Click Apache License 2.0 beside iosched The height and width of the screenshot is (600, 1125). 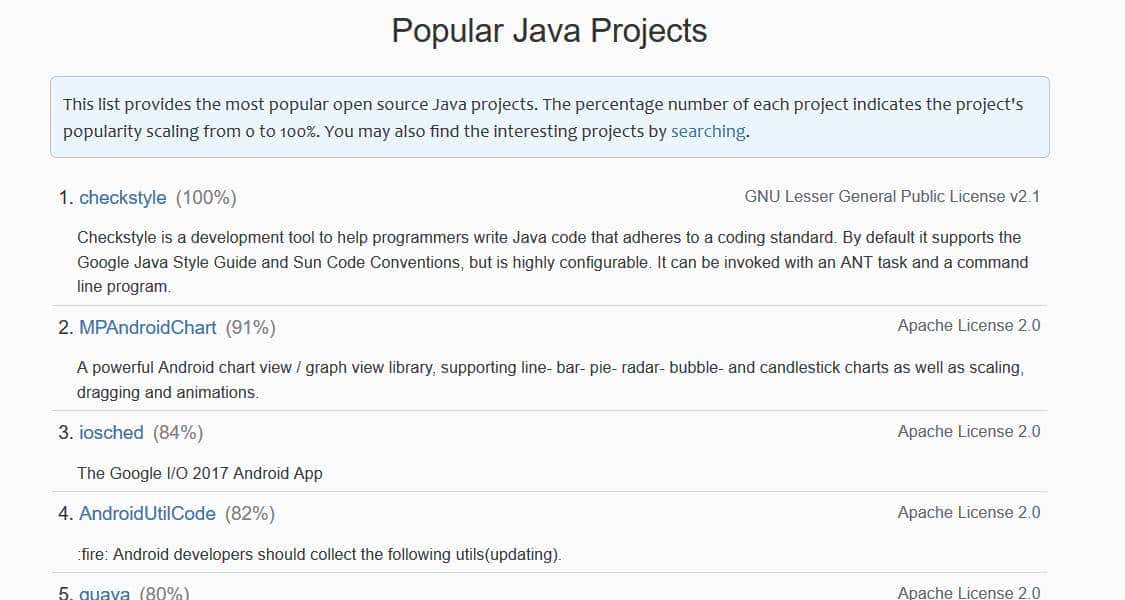click(x=968, y=431)
